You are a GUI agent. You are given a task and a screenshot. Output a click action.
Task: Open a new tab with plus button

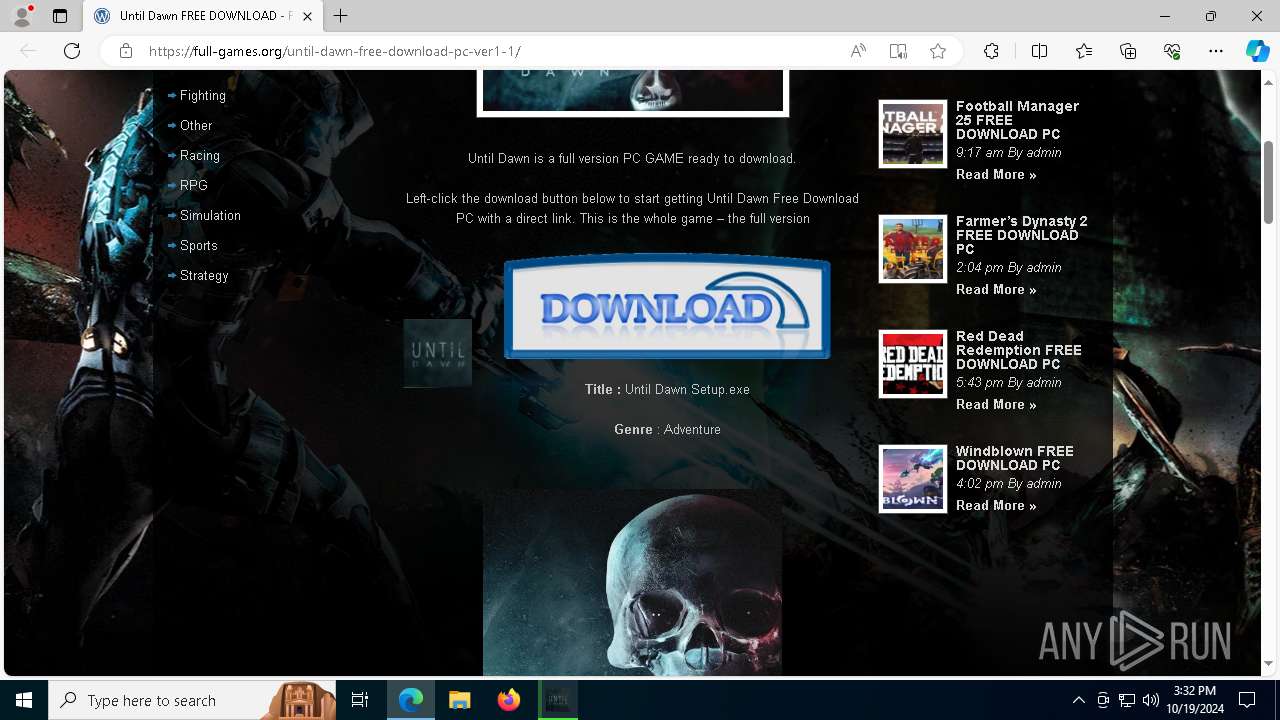pyautogui.click(x=341, y=16)
